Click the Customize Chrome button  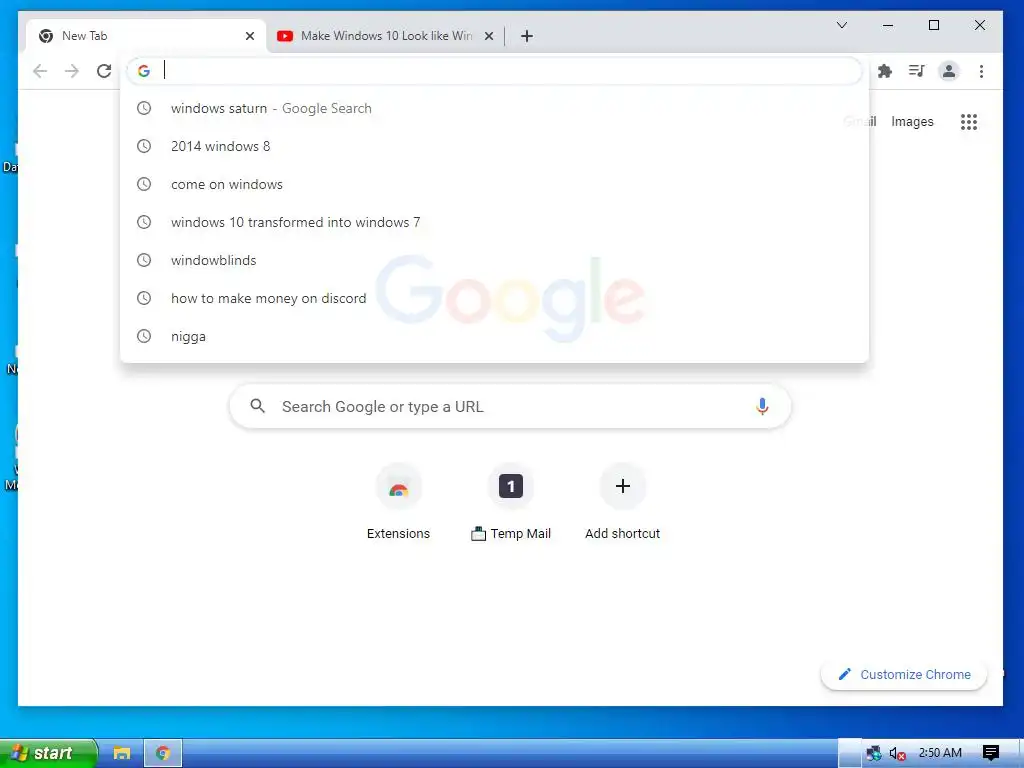904,675
